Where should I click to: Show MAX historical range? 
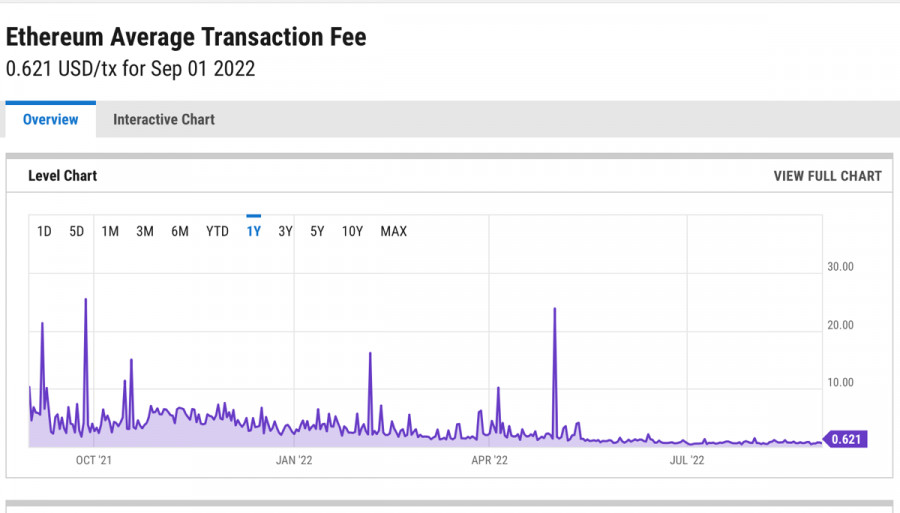pyautogui.click(x=394, y=232)
